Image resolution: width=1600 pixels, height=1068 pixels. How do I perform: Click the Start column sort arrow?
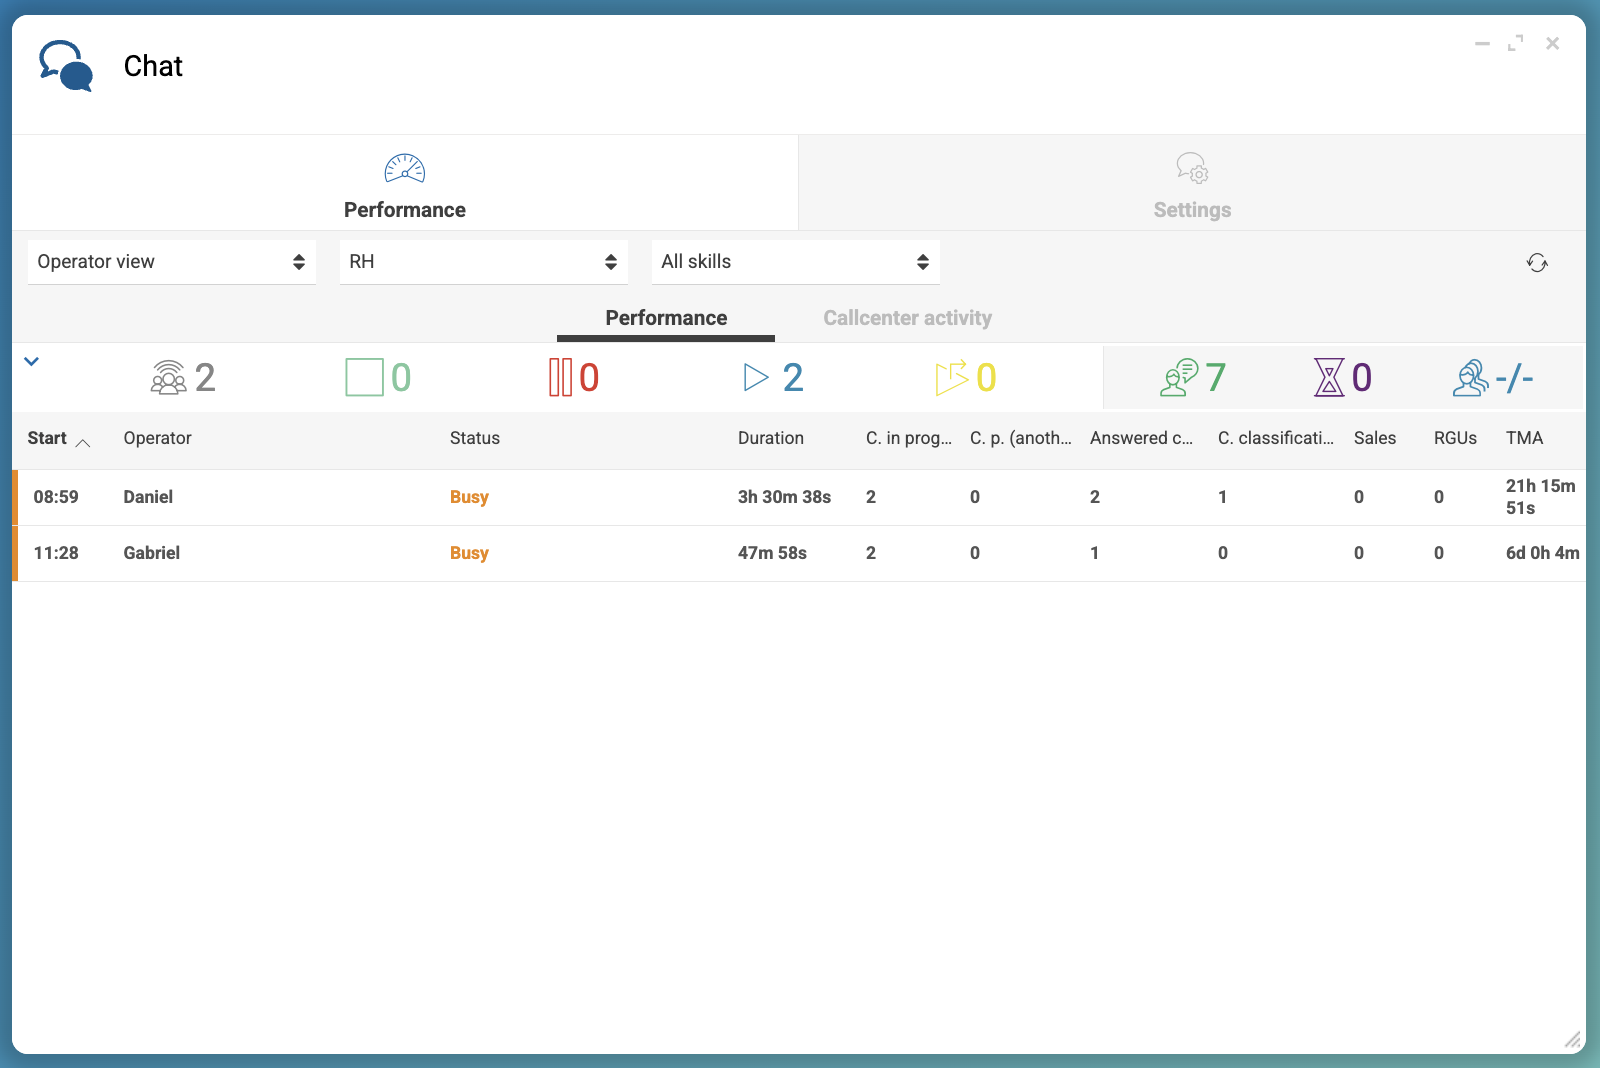tap(83, 443)
